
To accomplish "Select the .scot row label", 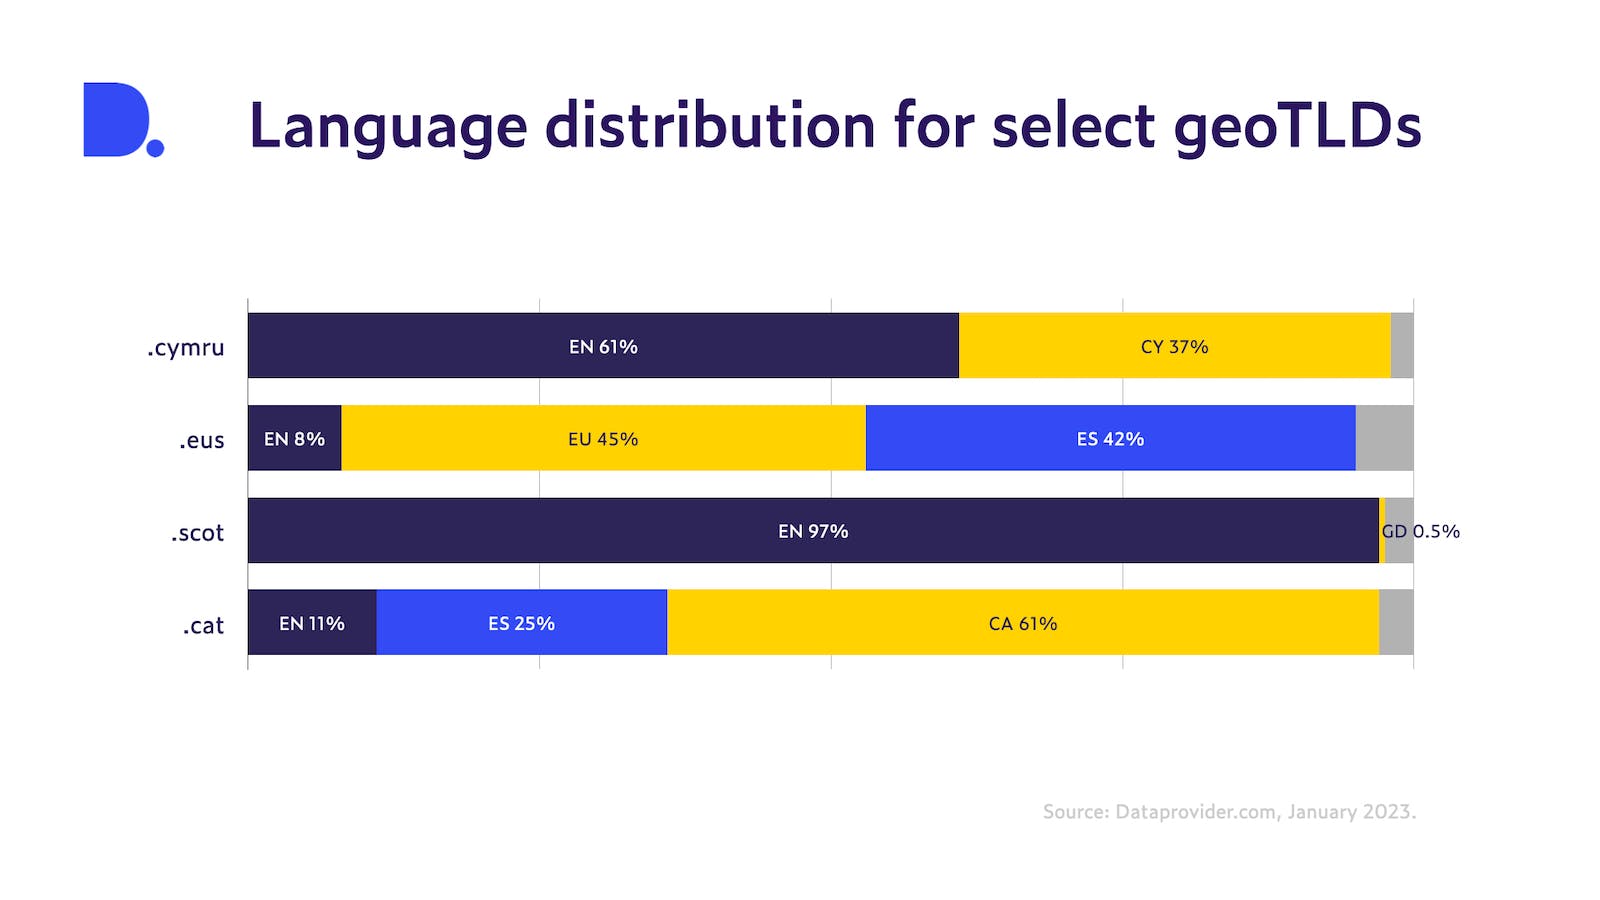I will point(197,533).
